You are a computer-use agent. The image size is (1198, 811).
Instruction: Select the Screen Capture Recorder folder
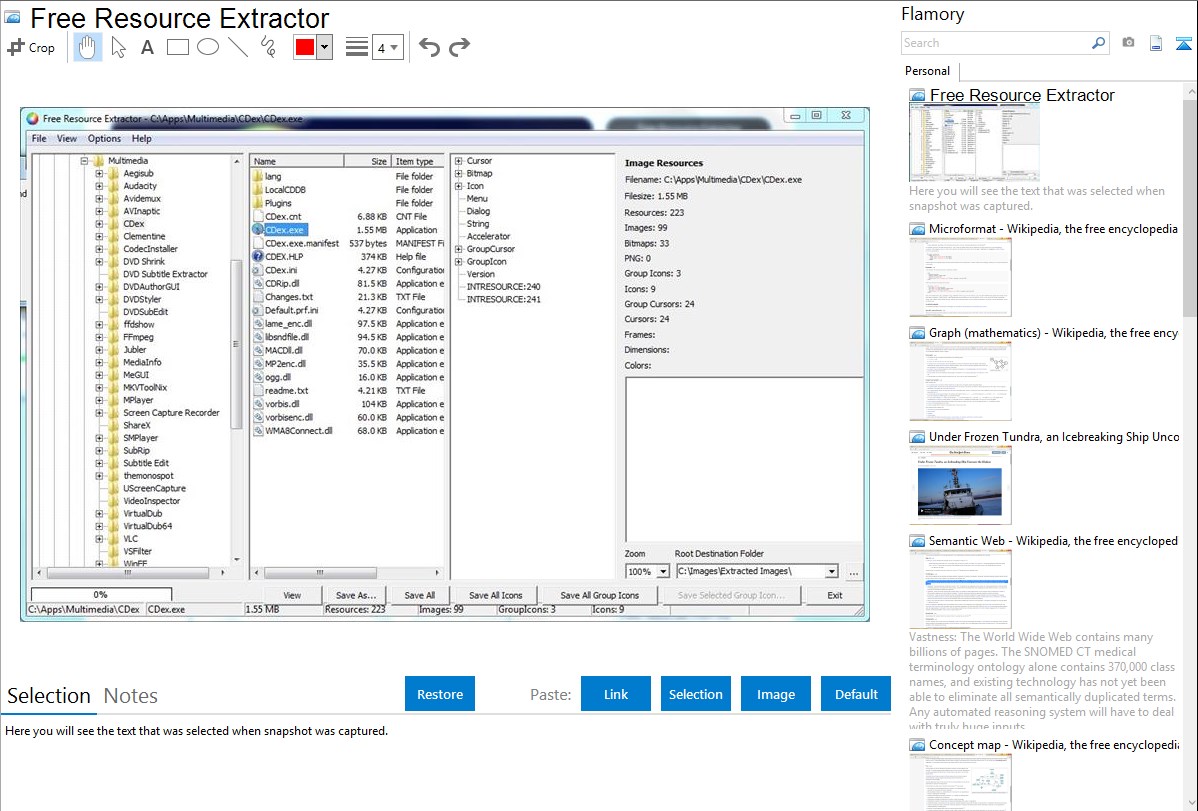(x=171, y=413)
